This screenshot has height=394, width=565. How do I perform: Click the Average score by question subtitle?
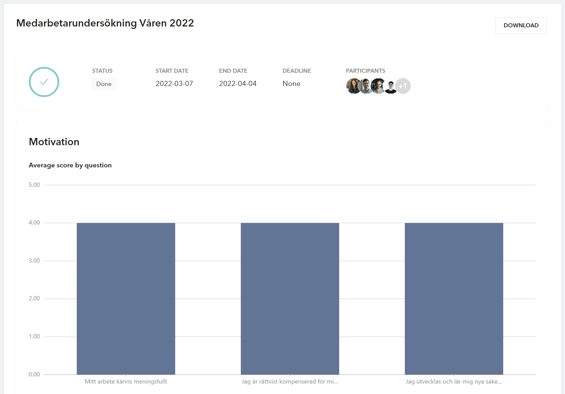tap(70, 165)
